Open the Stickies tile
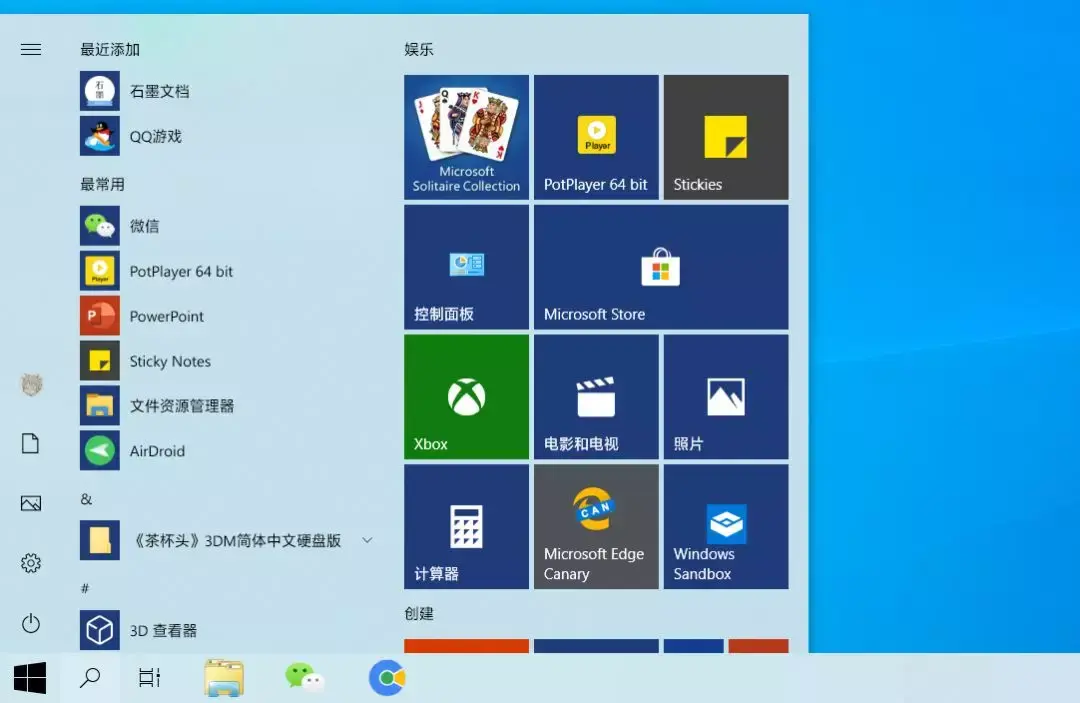The height and width of the screenshot is (703, 1080). pos(726,137)
